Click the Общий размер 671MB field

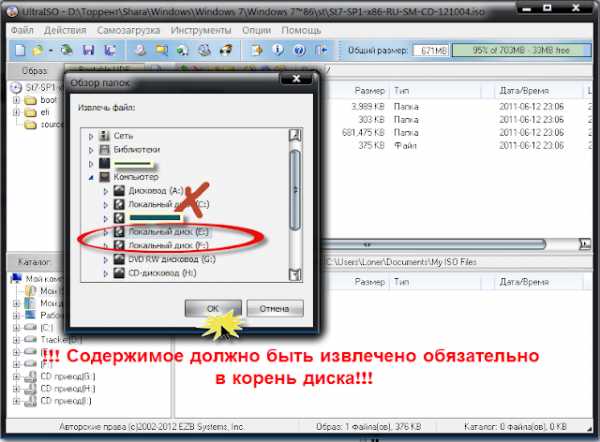click(x=431, y=51)
